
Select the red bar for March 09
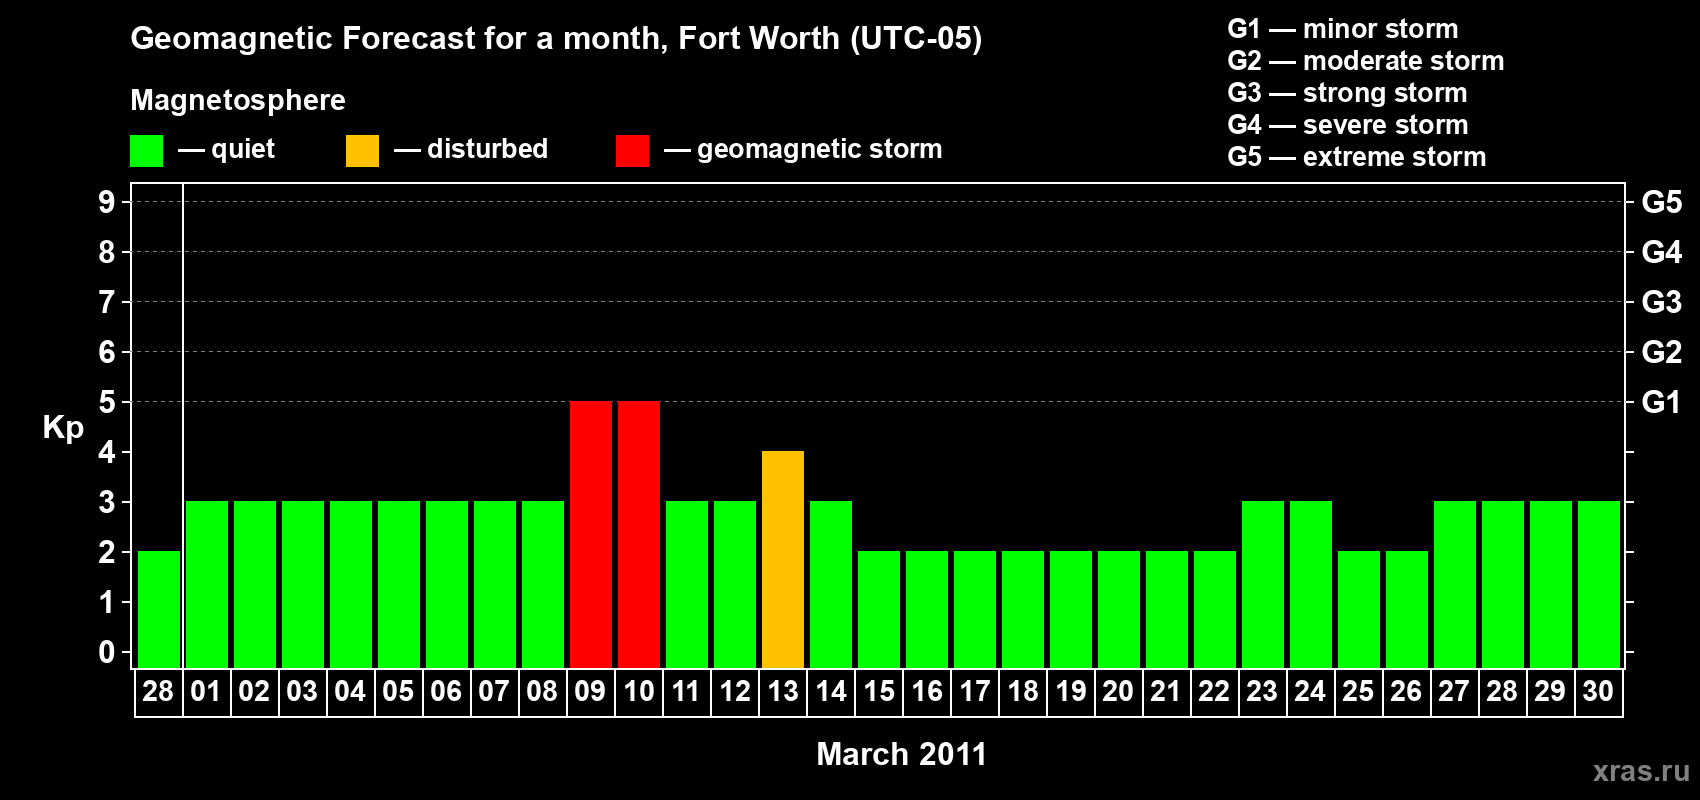[x=591, y=534]
